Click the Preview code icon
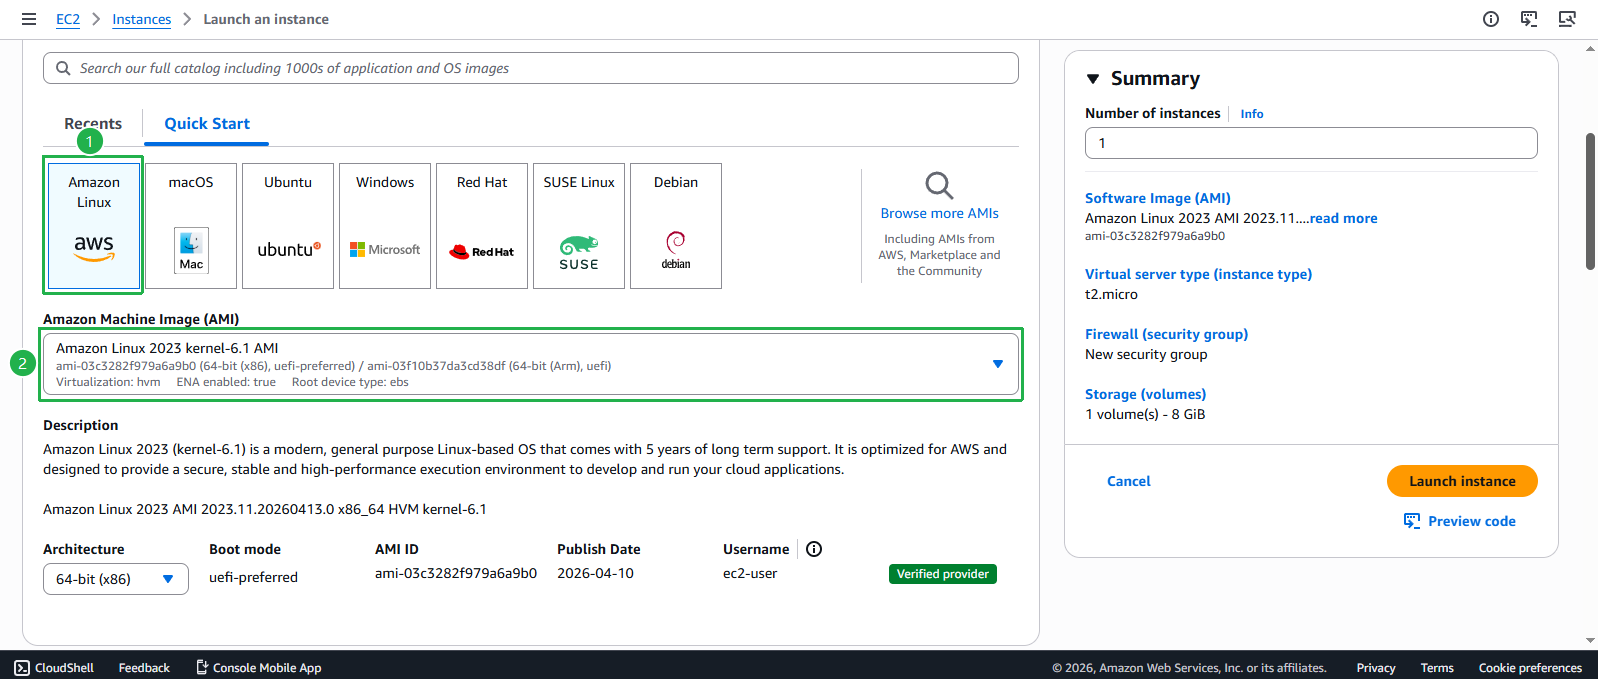The width and height of the screenshot is (1598, 679). point(1412,521)
